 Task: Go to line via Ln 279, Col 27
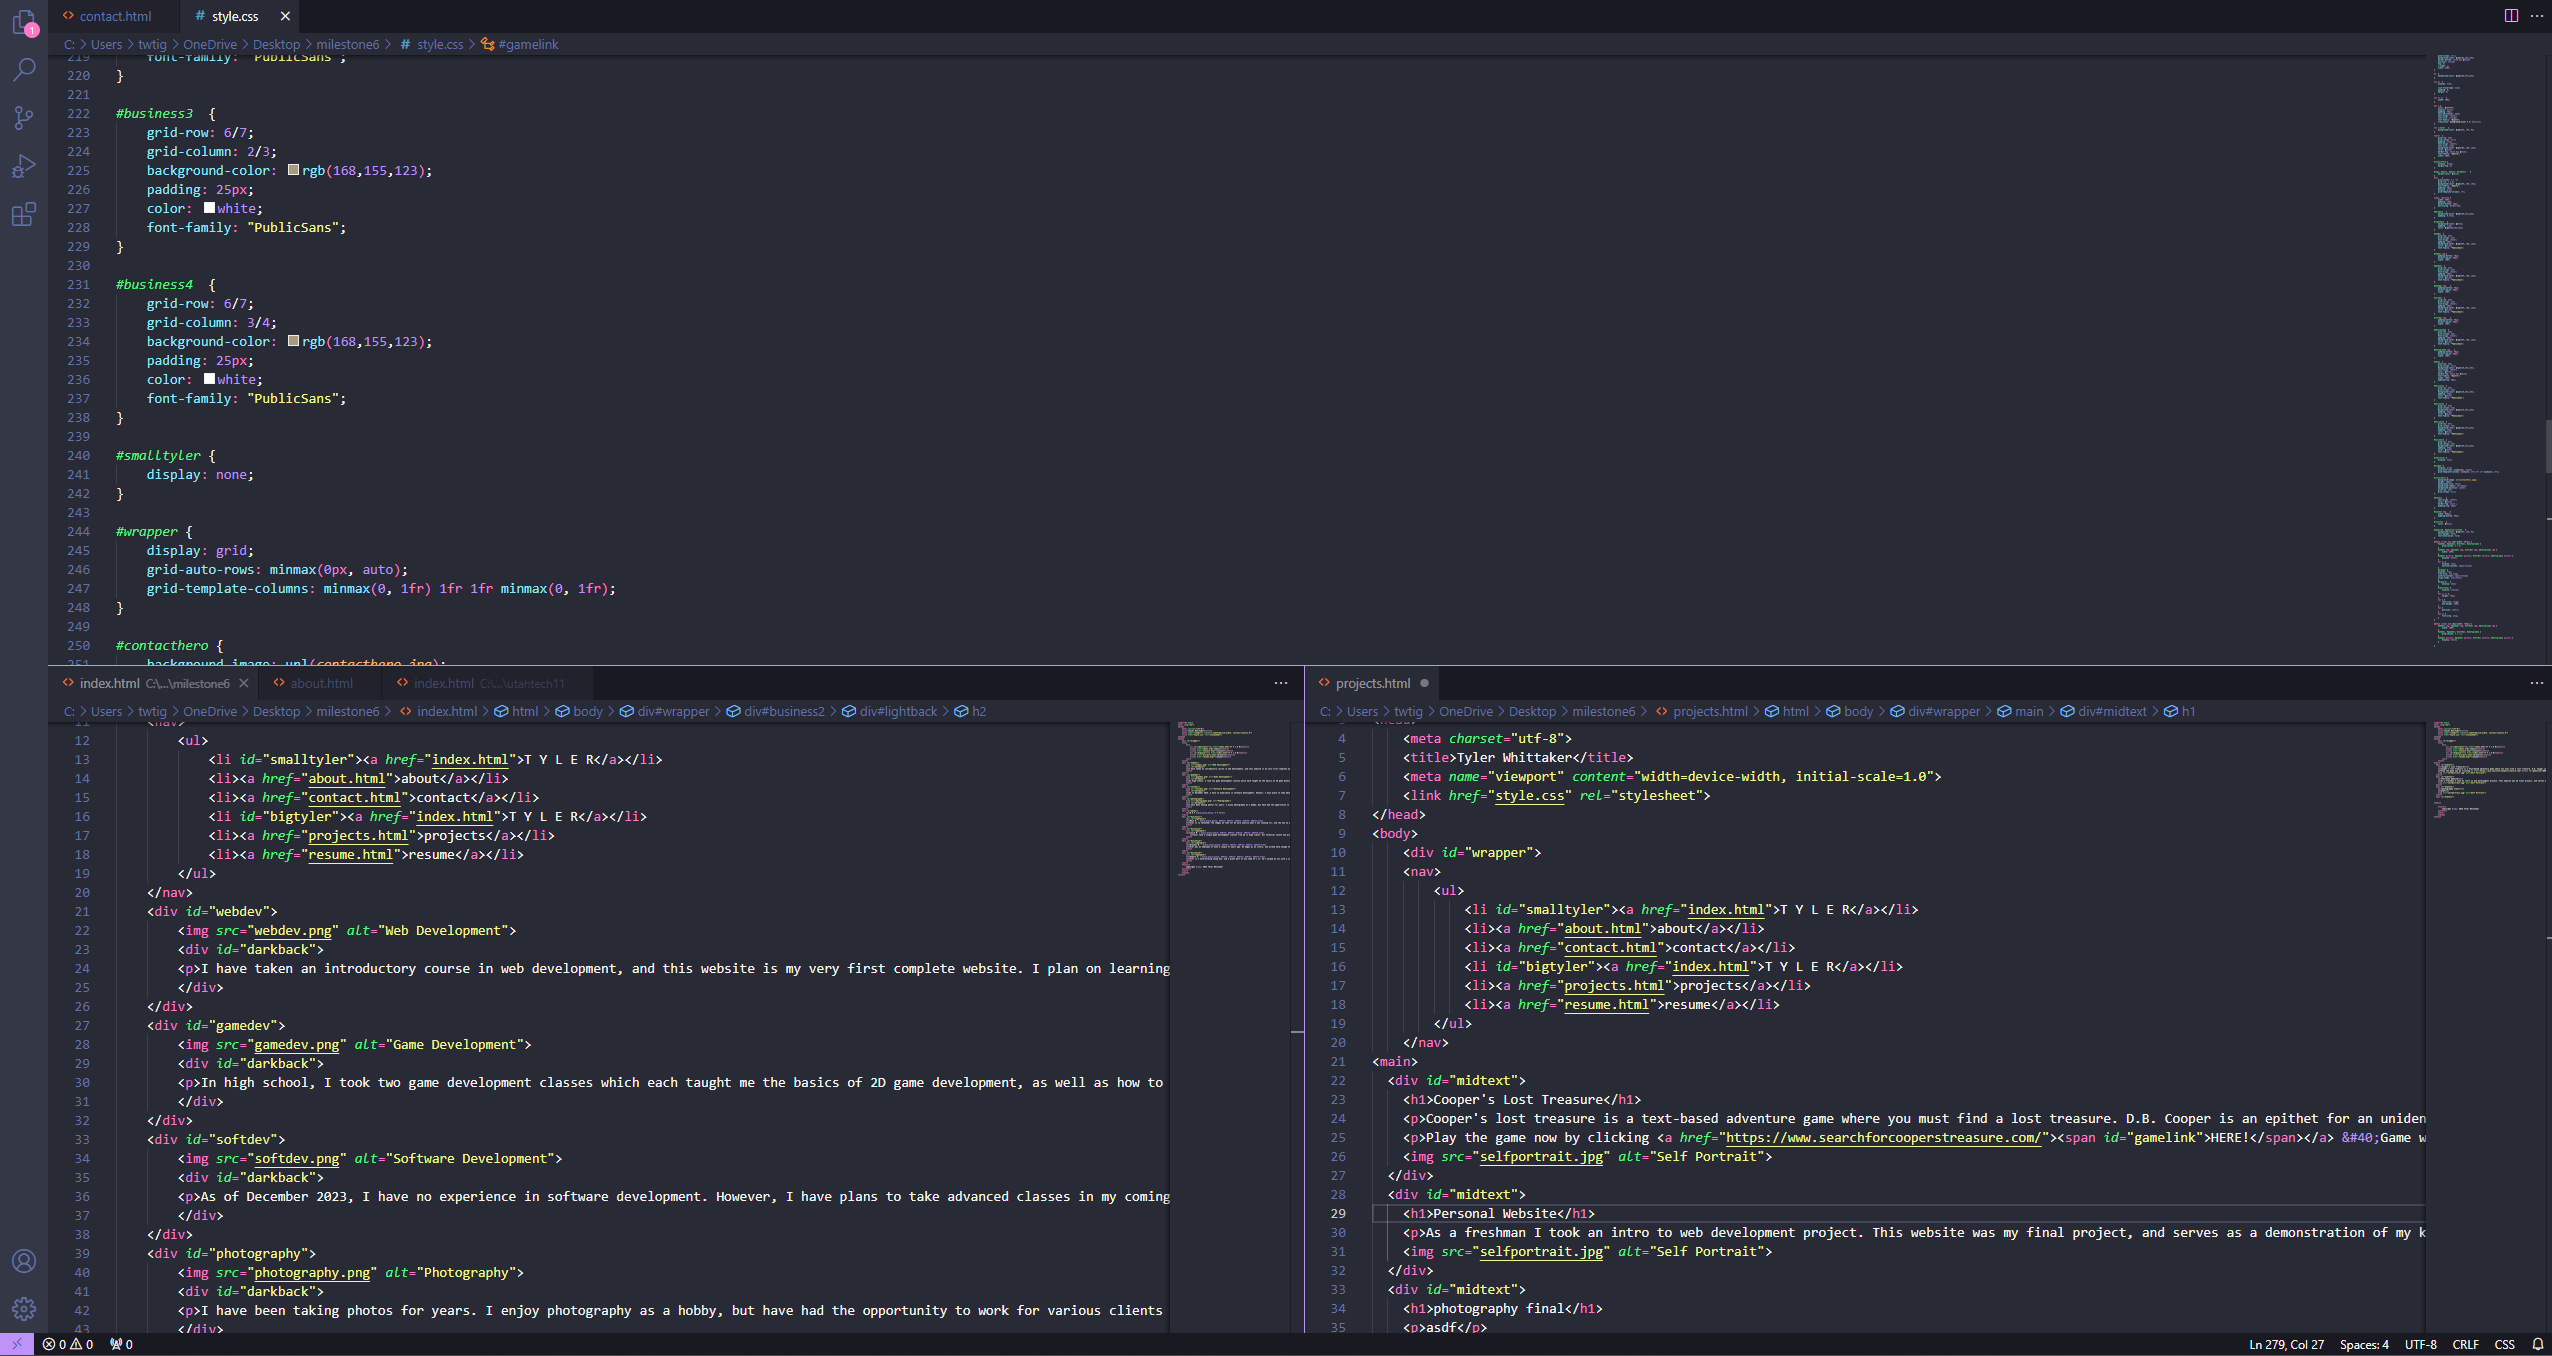[x=2286, y=1344]
